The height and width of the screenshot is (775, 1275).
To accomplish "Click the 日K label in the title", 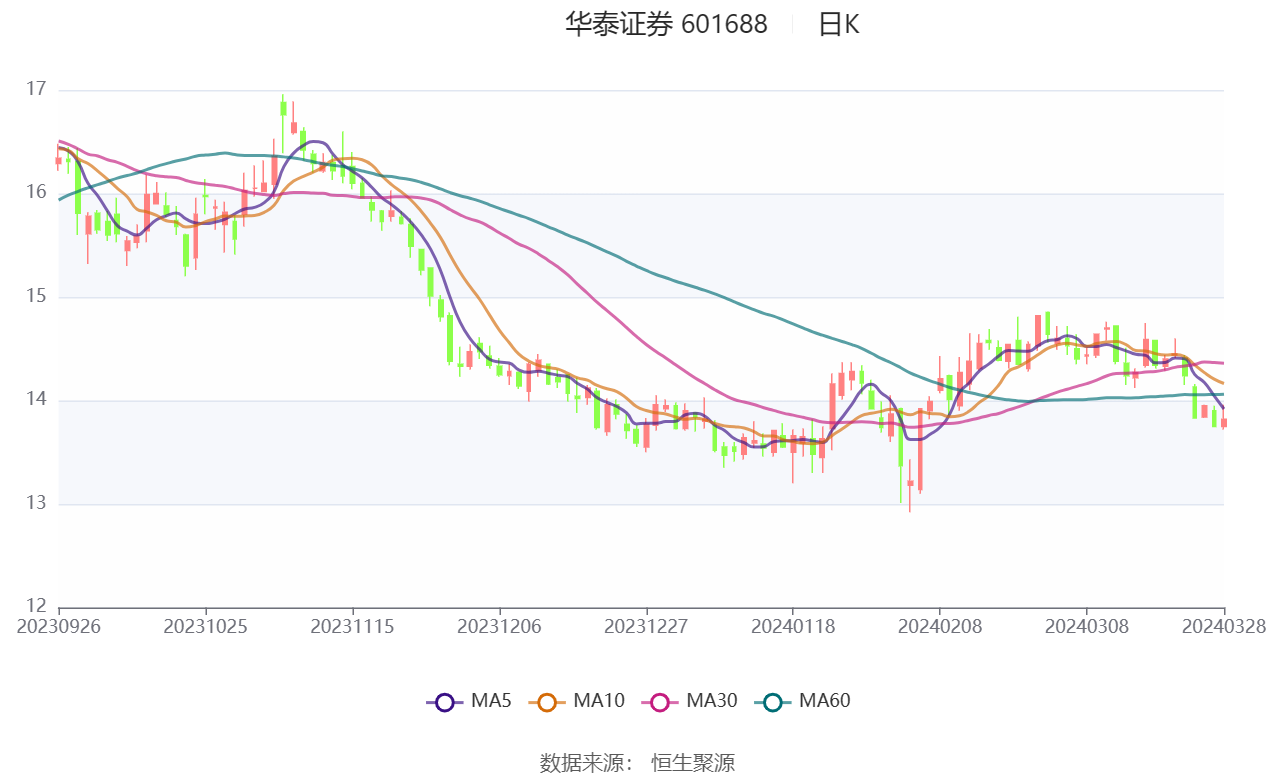I will click(838, 25).
